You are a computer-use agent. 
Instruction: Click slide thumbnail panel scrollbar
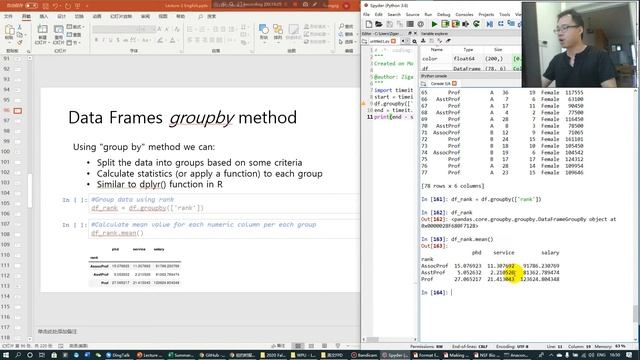click(x=29, y=191)
